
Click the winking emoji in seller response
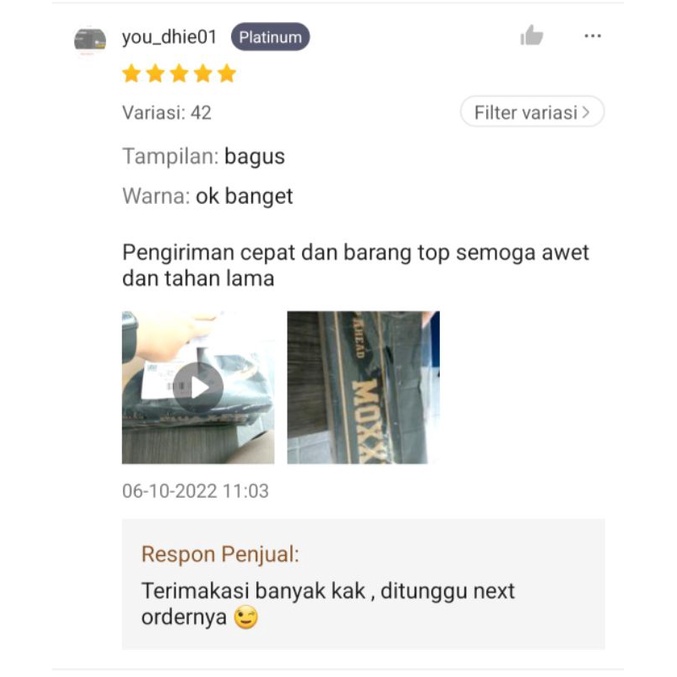pyautogui.click(x=246, y=617)
